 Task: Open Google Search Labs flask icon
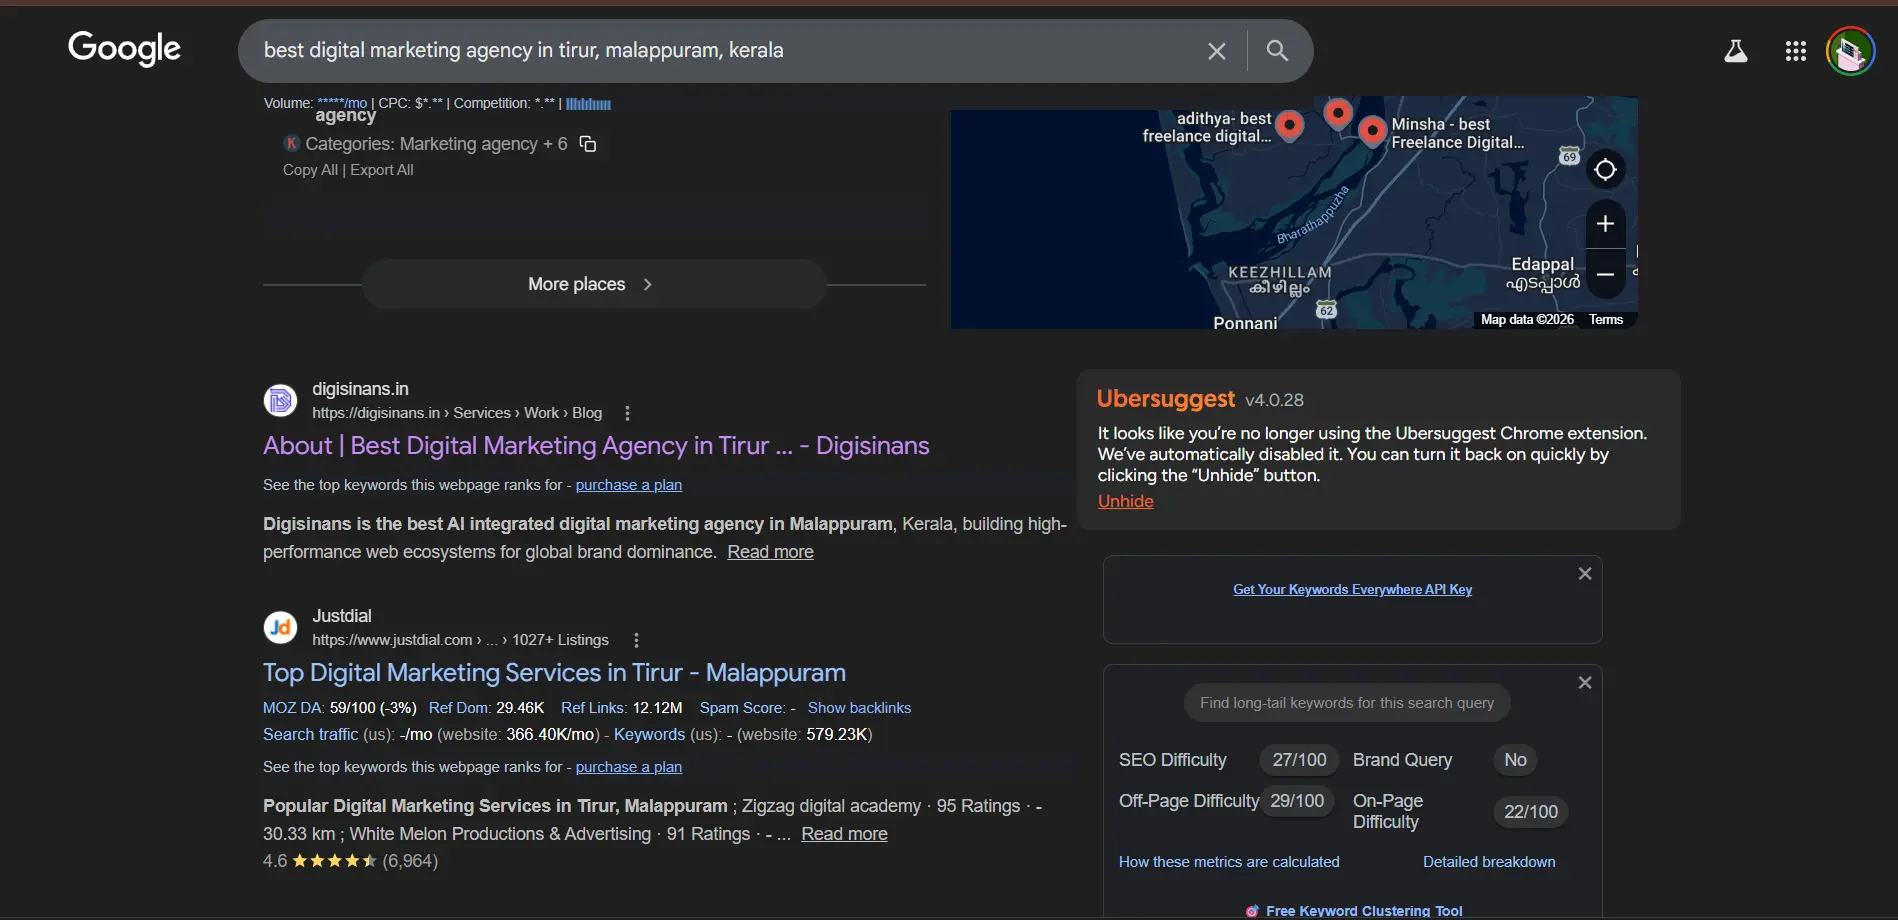pos(1735,51)
